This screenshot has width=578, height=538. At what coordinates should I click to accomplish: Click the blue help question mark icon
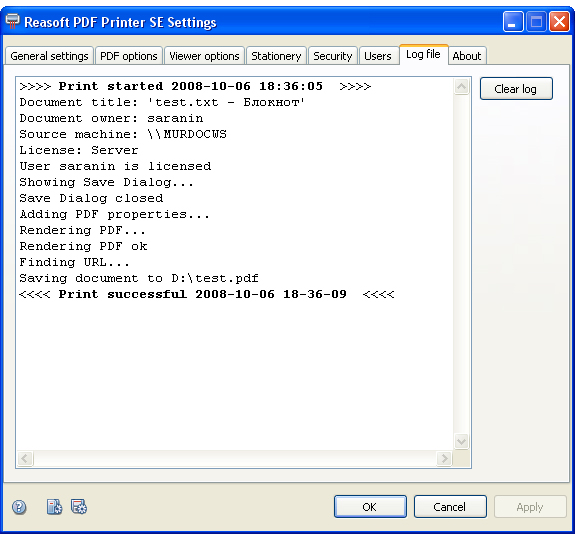click(19, 507)
